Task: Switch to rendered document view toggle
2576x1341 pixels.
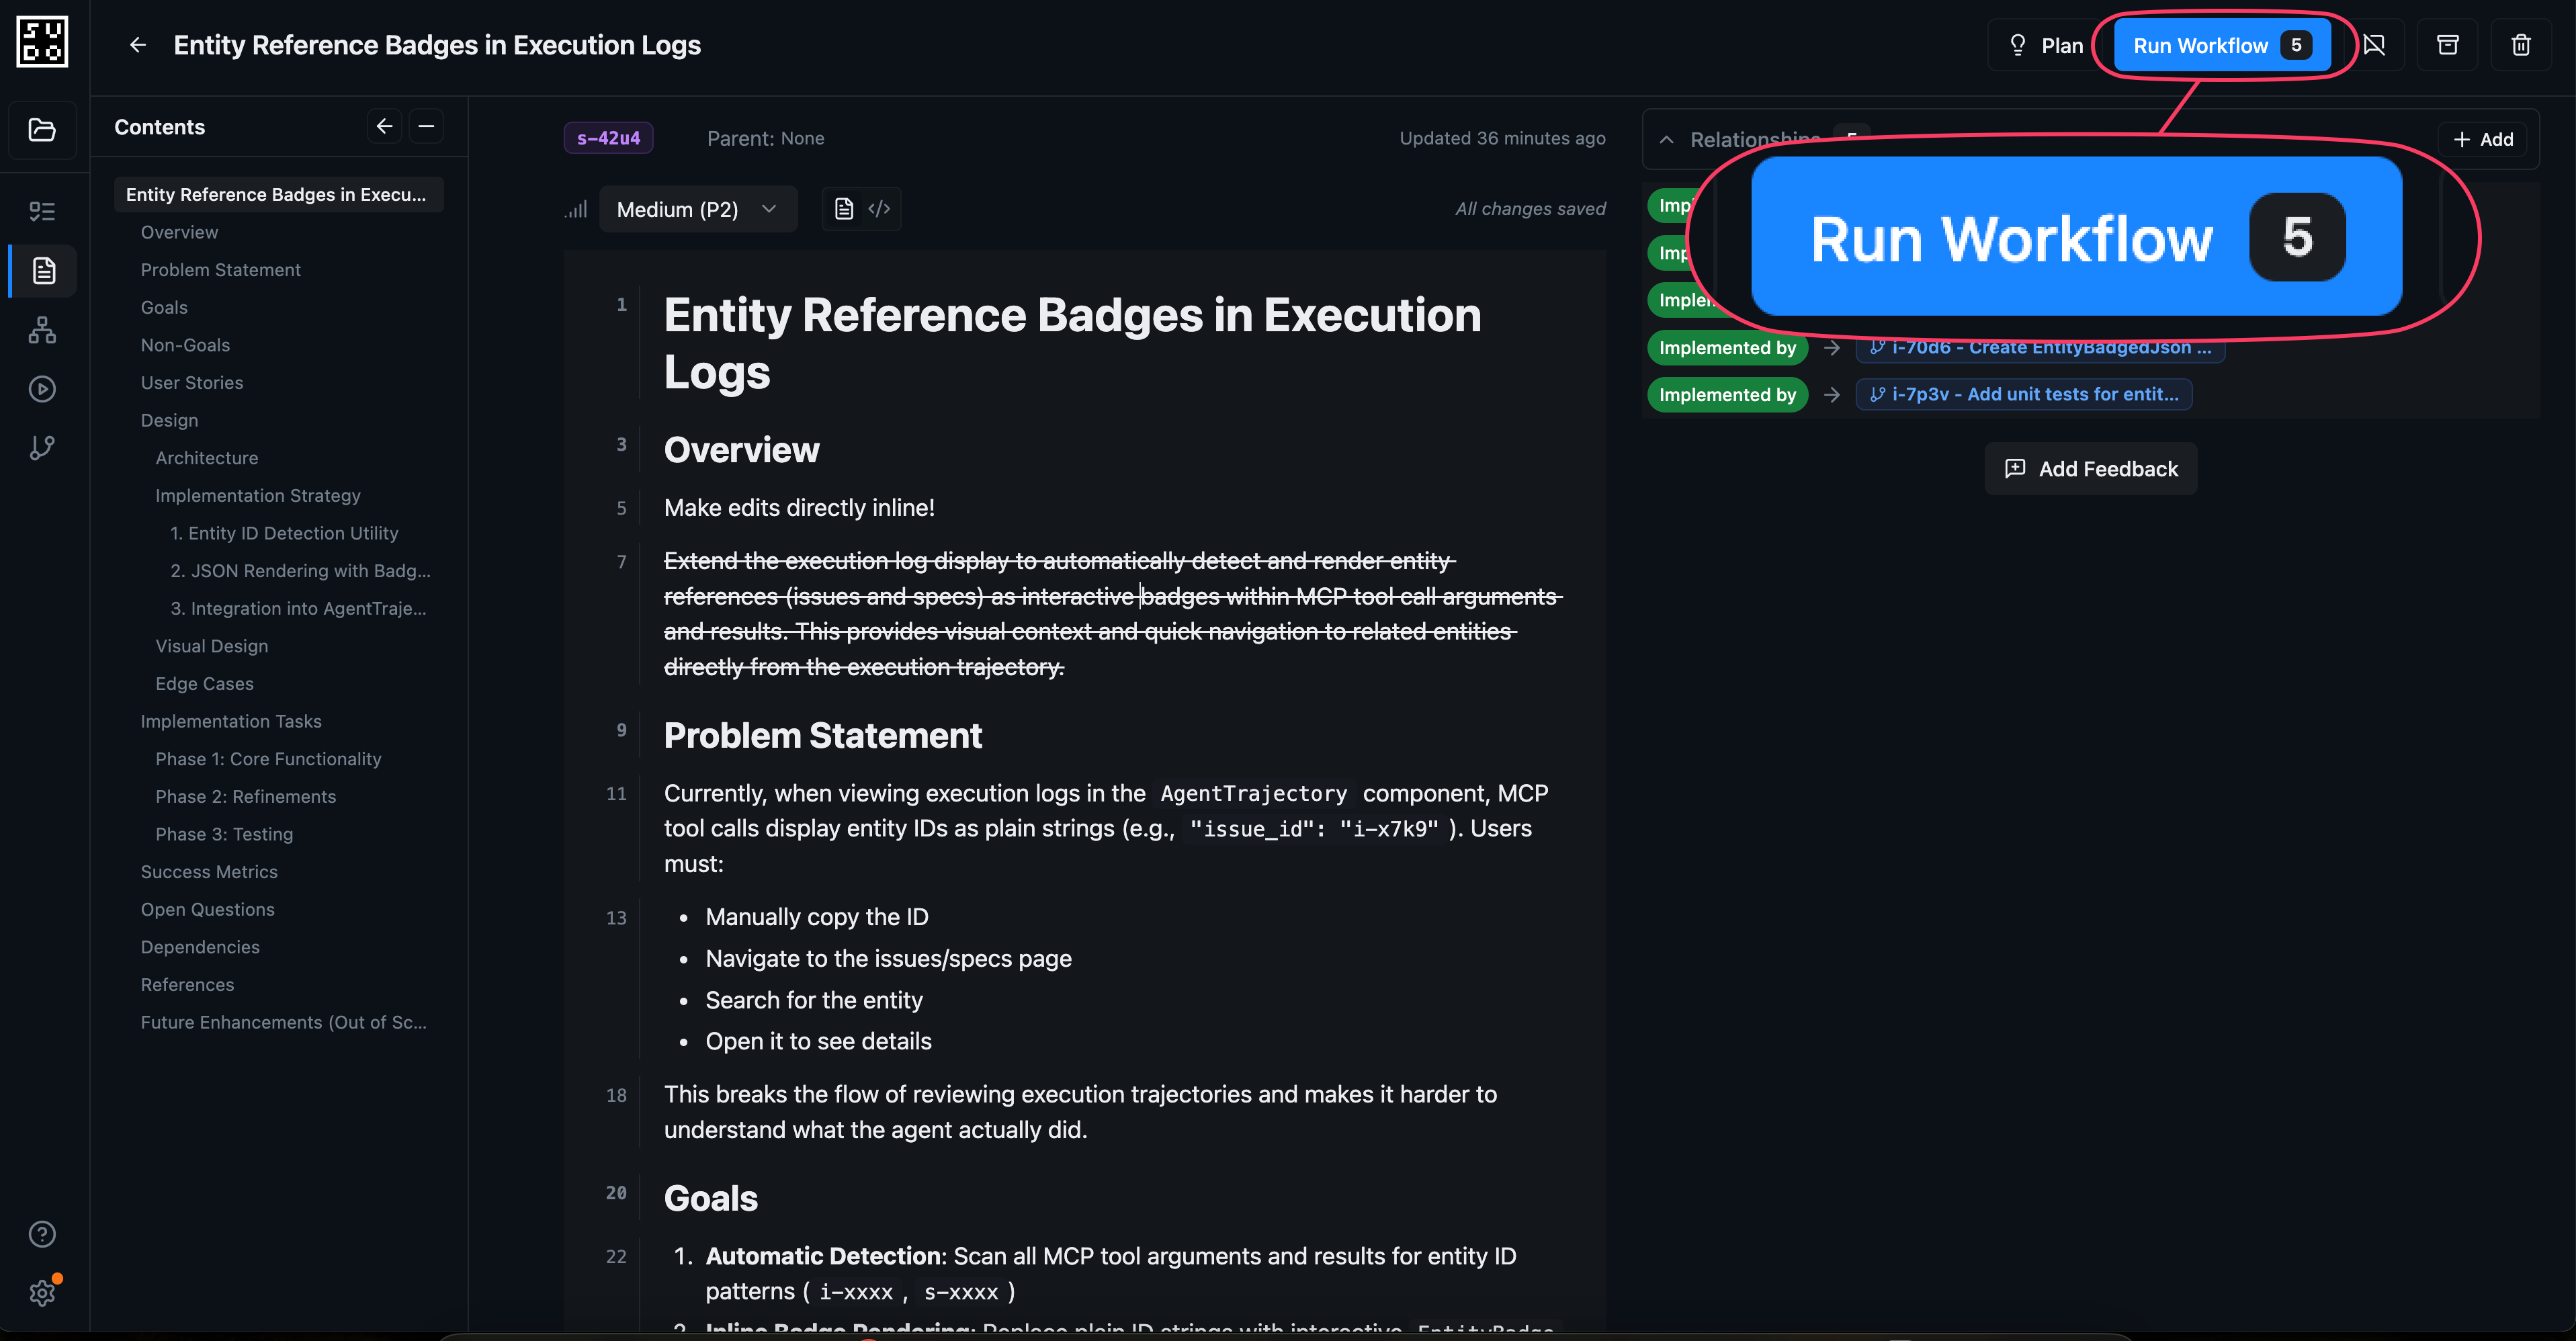Action: pyautogui.click(x=843, y=208)
